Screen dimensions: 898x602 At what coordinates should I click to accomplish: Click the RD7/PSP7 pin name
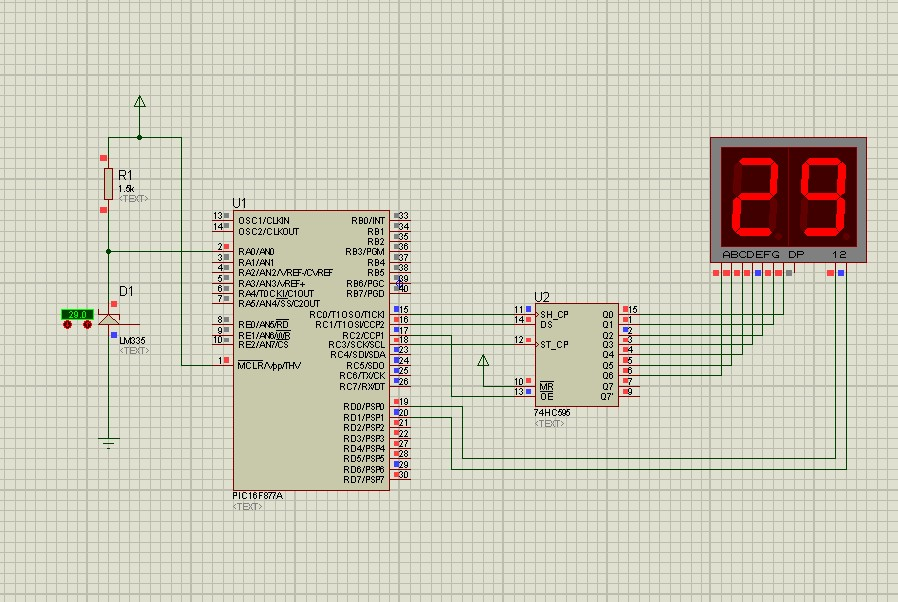pos(364,479)
